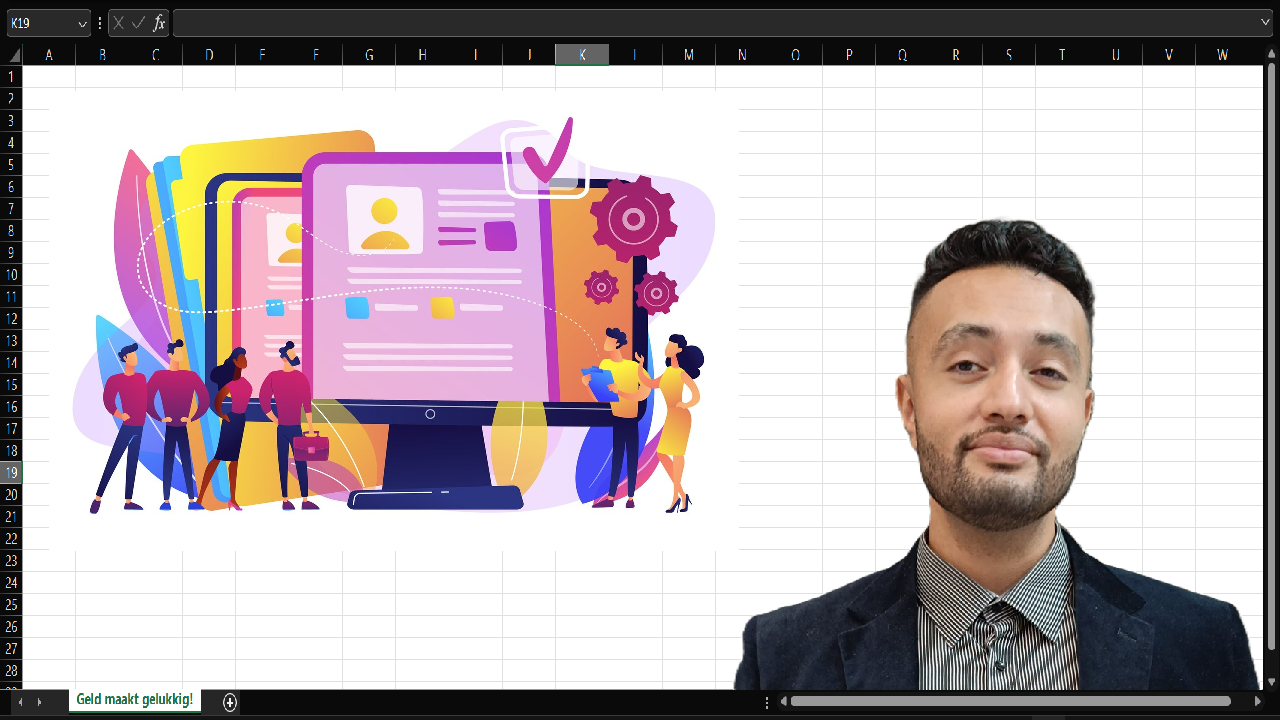Open the Name Box dropdown arrow

coord(81,23)
